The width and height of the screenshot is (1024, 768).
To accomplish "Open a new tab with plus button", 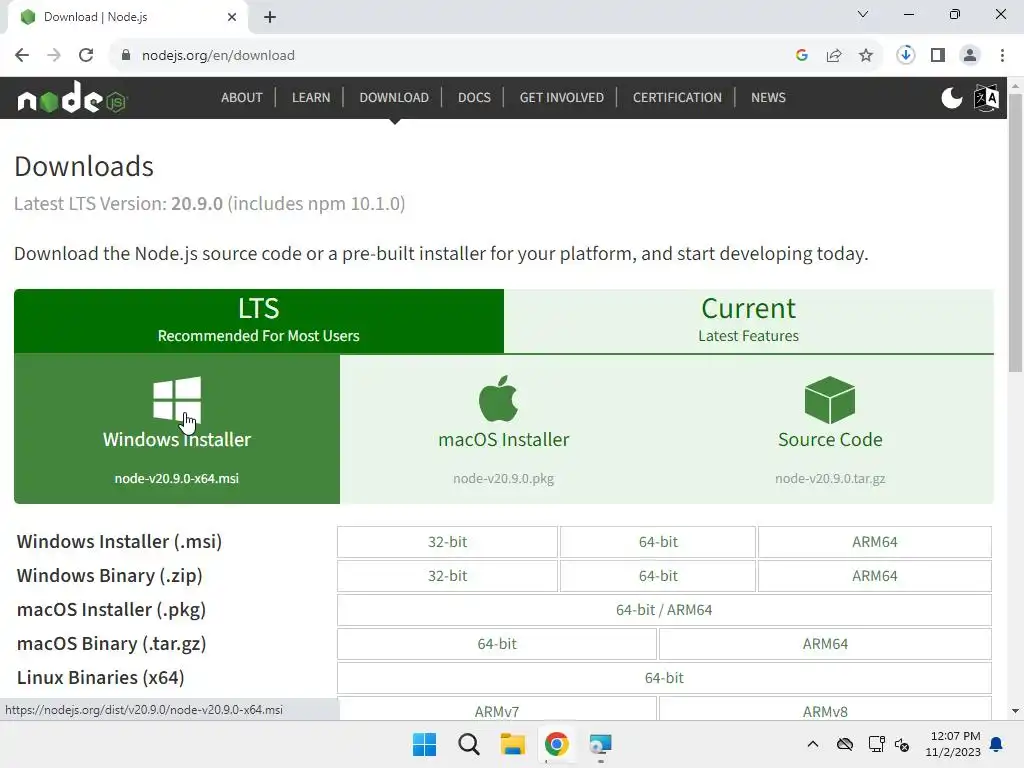I will point(270,17).
